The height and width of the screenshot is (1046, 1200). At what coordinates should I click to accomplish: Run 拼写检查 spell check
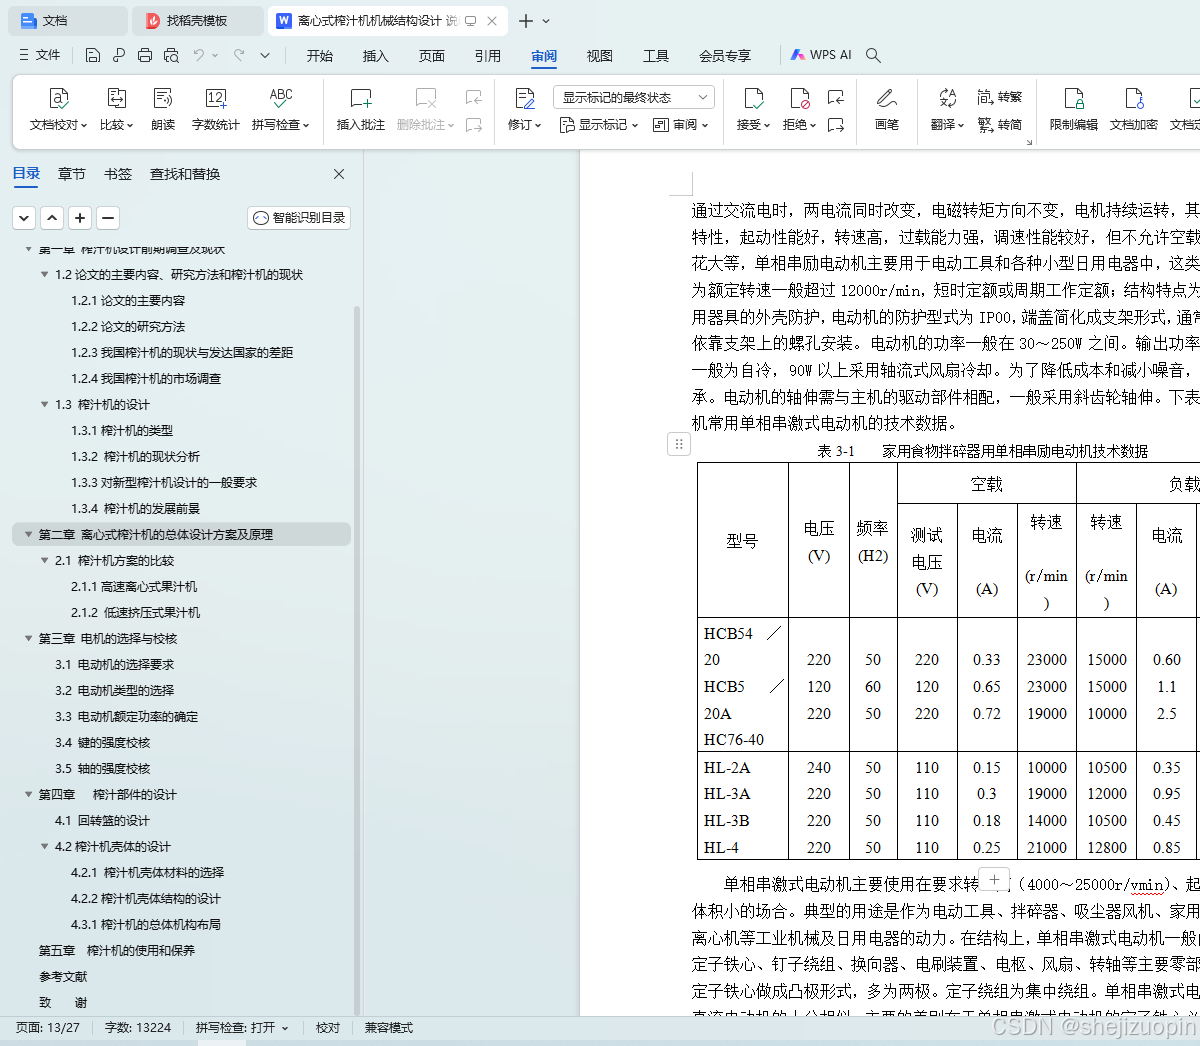tap(281, 108)
